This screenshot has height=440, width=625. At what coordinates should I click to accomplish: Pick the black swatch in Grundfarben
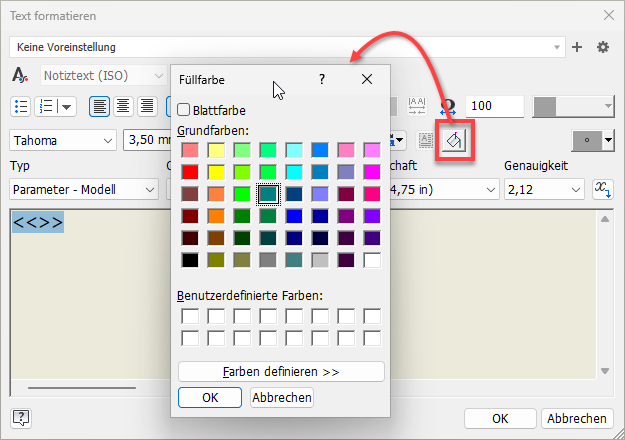[190, 260]
